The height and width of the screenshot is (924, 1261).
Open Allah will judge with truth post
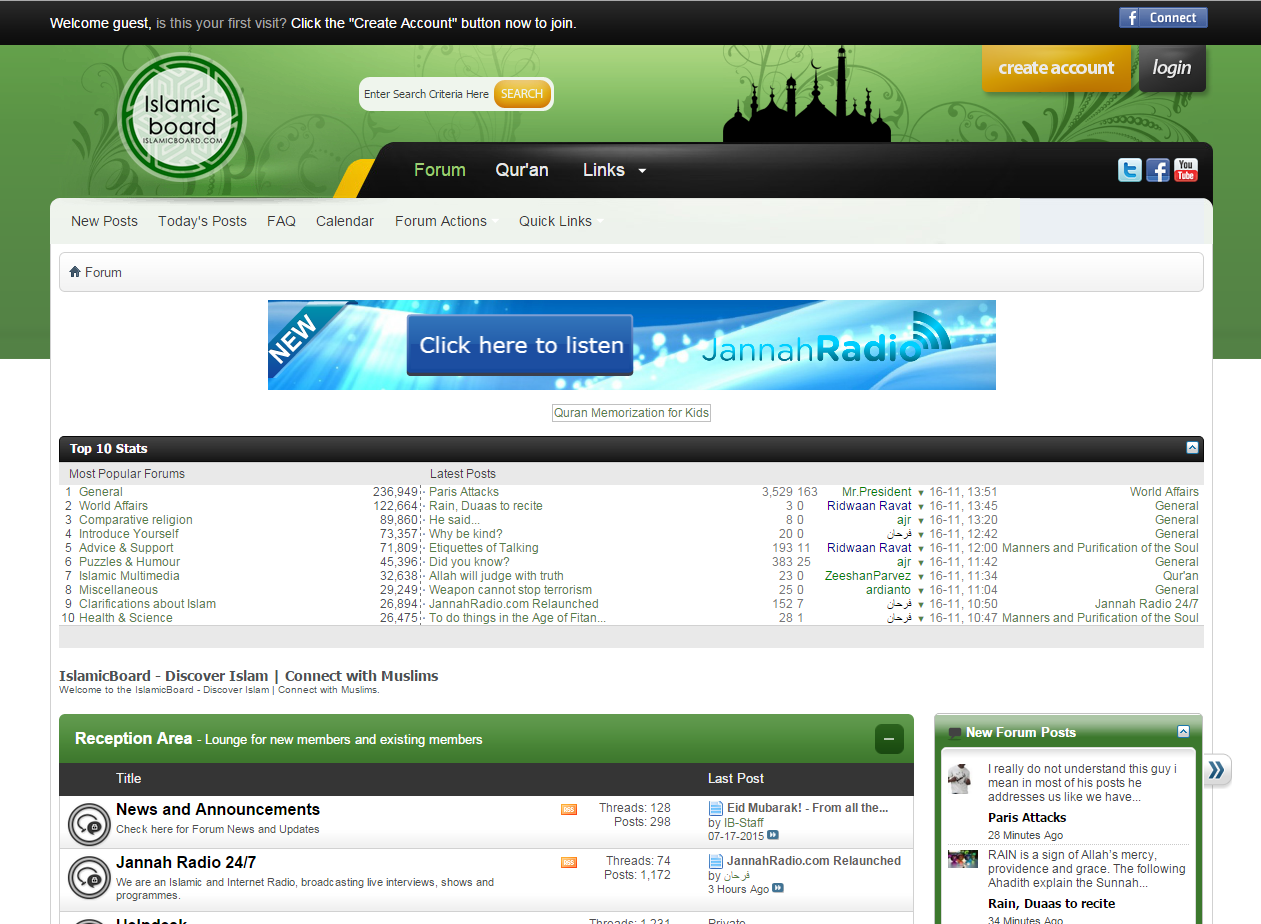(x=497, y=576)
